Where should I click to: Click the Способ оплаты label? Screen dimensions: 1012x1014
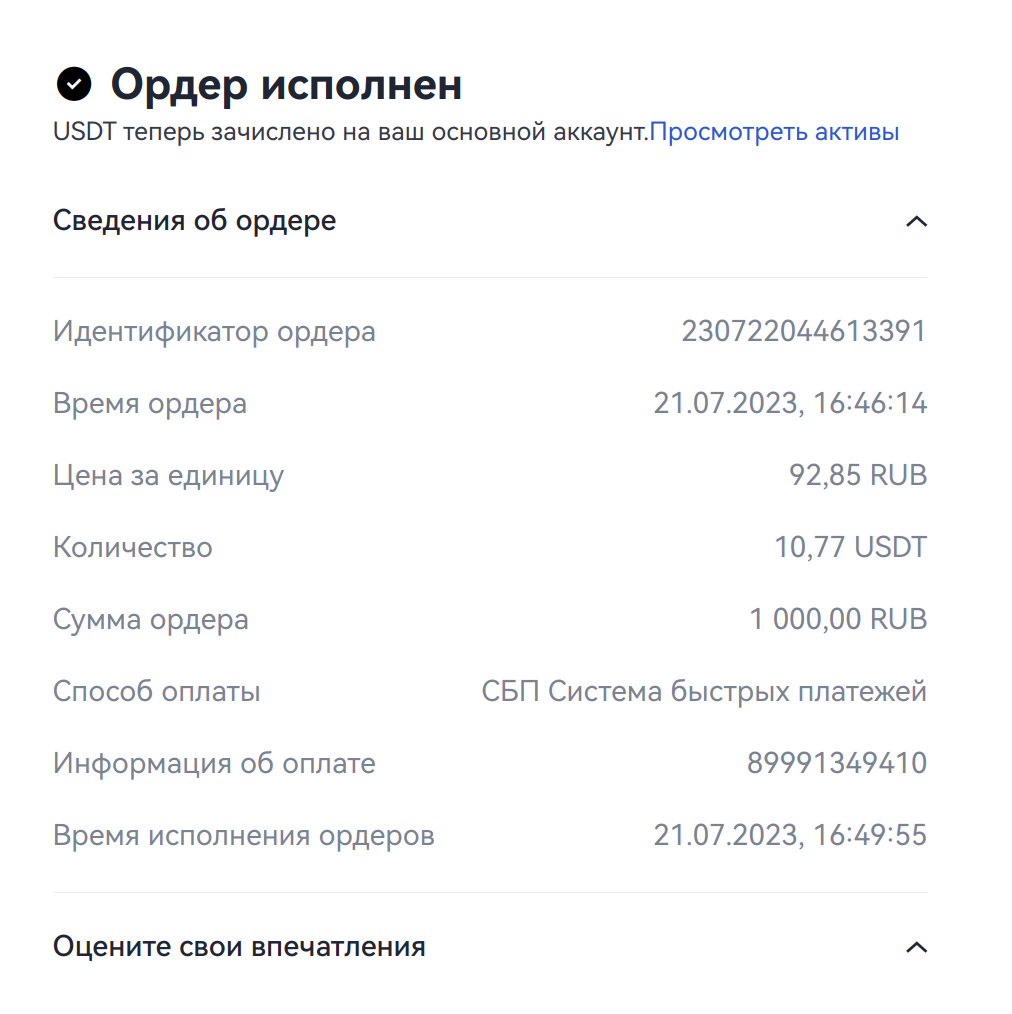click(156, 692)
